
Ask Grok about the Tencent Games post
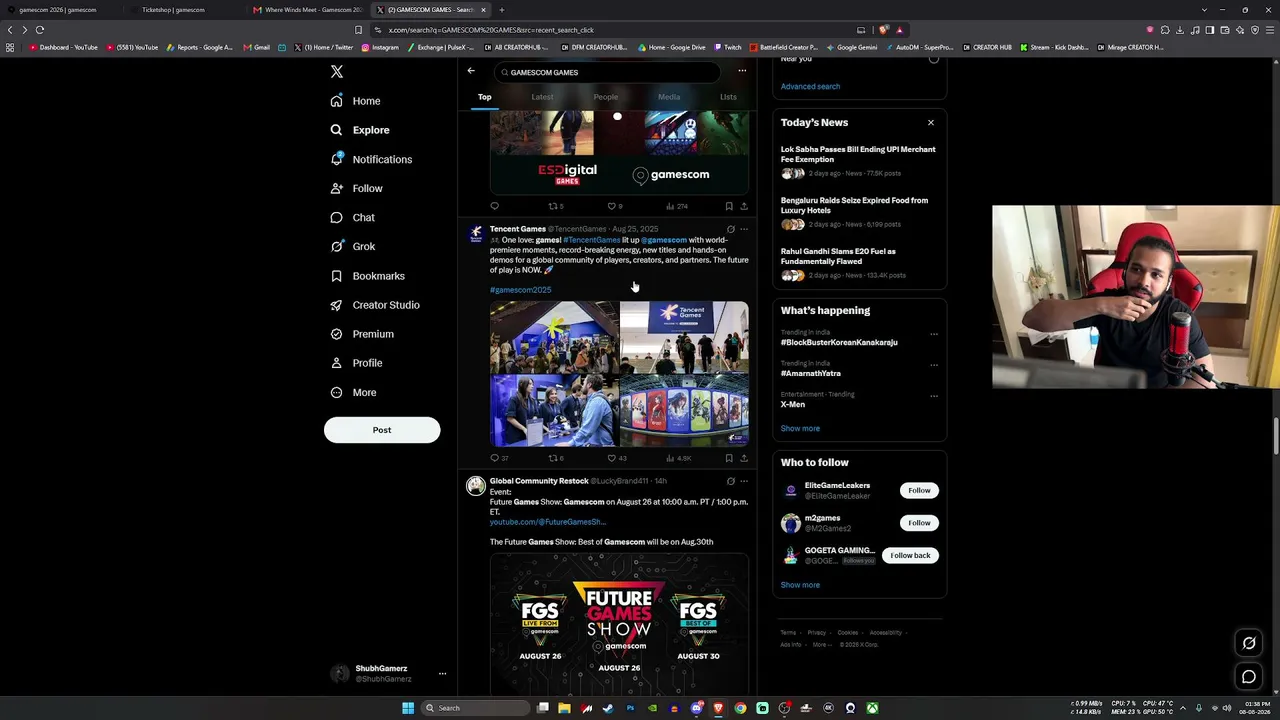[730, 229]
